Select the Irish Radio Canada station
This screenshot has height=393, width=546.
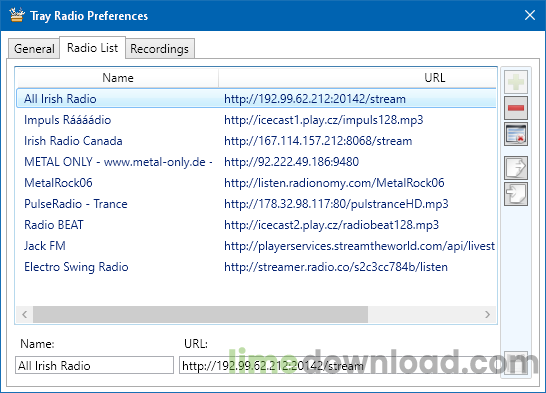73,141
